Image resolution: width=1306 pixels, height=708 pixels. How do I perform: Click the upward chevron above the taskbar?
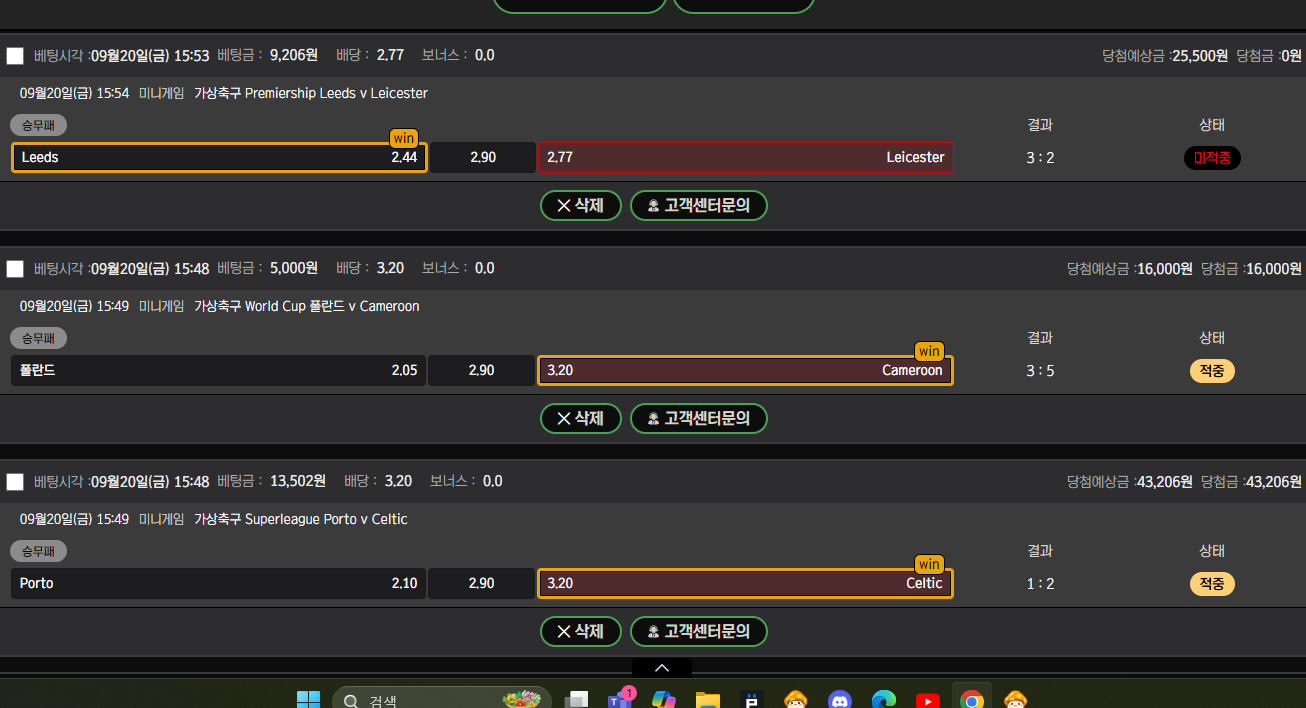click(661, 668)
